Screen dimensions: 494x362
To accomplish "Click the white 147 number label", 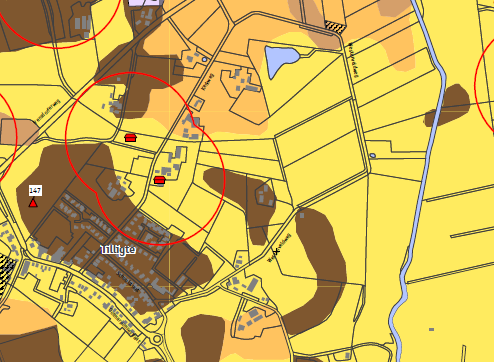I will pos(35,190).
